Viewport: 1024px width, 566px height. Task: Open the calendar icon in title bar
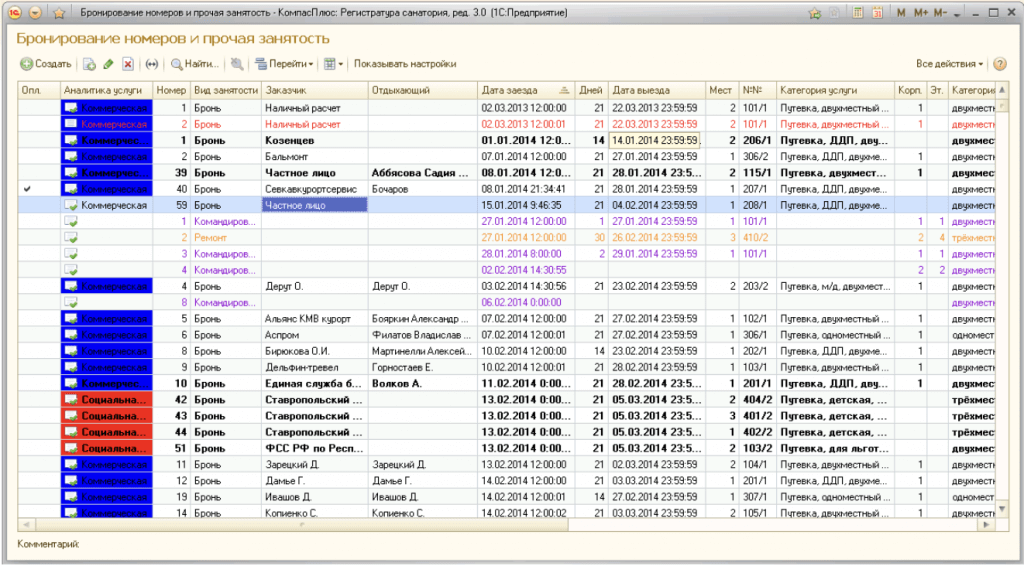click(x=877, y=13)
